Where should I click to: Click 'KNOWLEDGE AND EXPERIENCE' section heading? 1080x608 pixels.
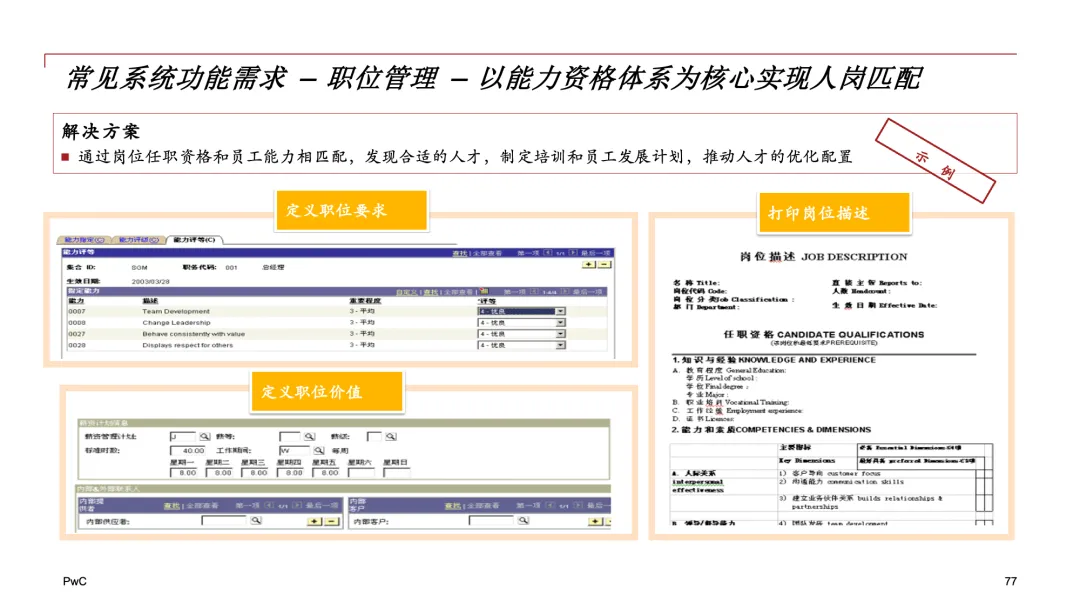pyautogui.click(x=807, y=360)
